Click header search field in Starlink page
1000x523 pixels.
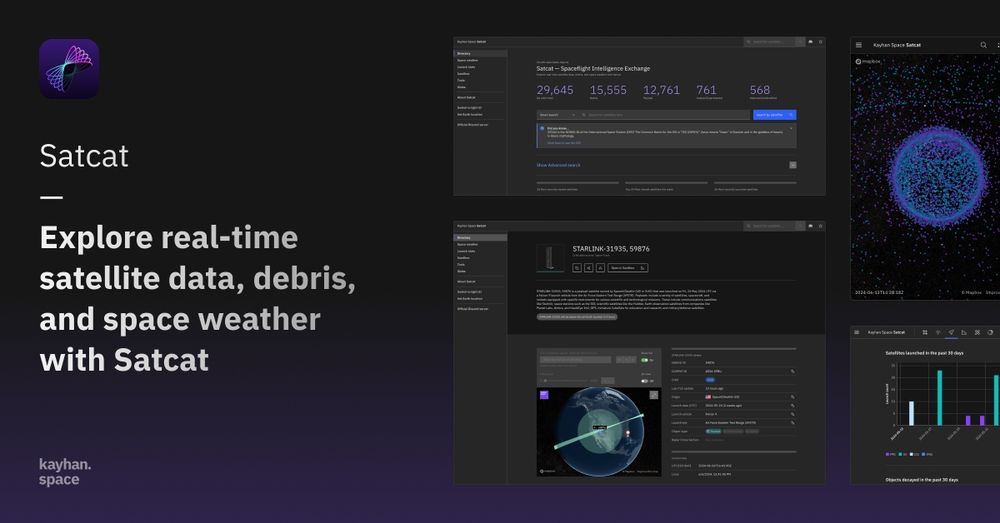coord(774,226)
